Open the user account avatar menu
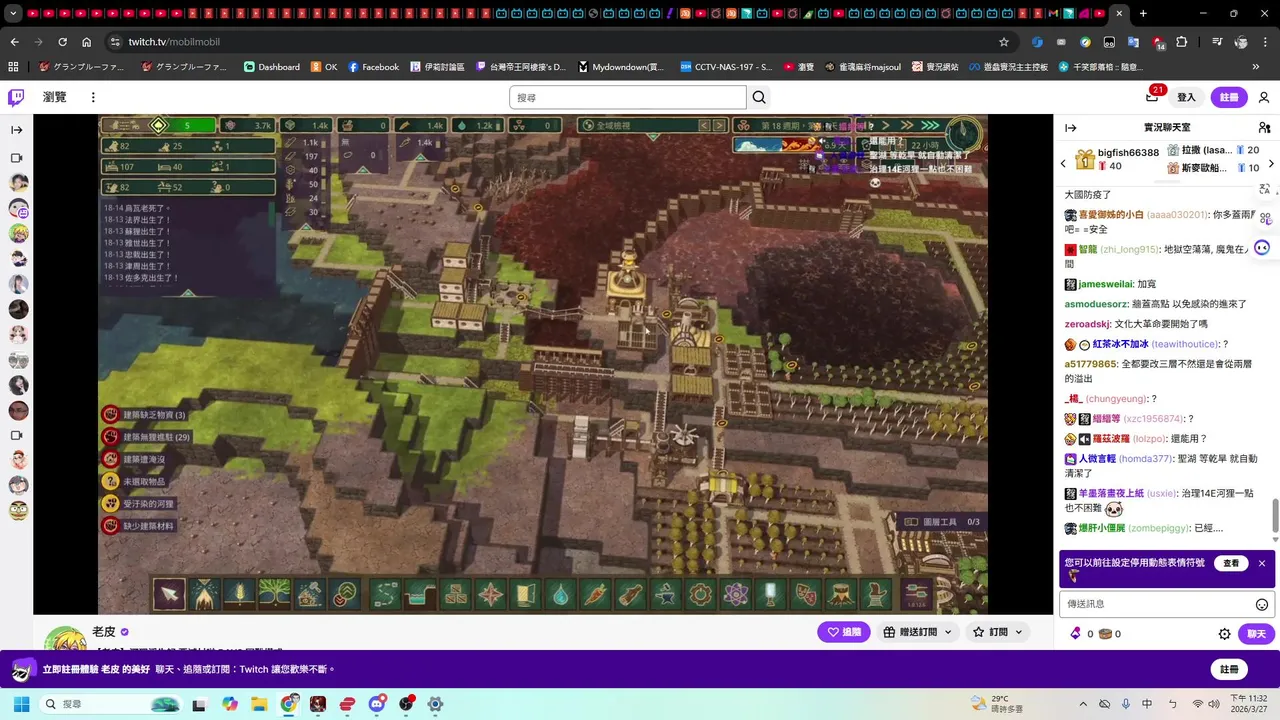 point(1264,97)
